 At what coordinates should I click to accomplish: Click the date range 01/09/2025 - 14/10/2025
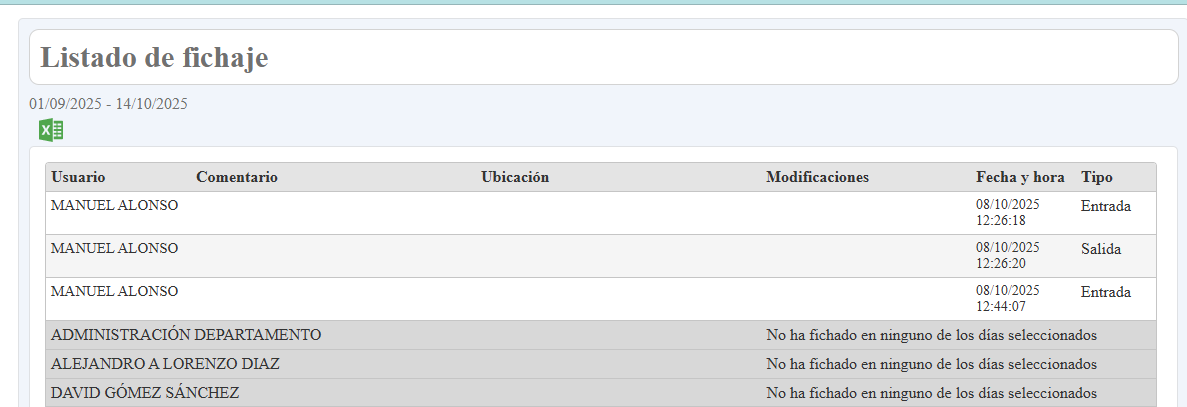click(x=108, y=103)
